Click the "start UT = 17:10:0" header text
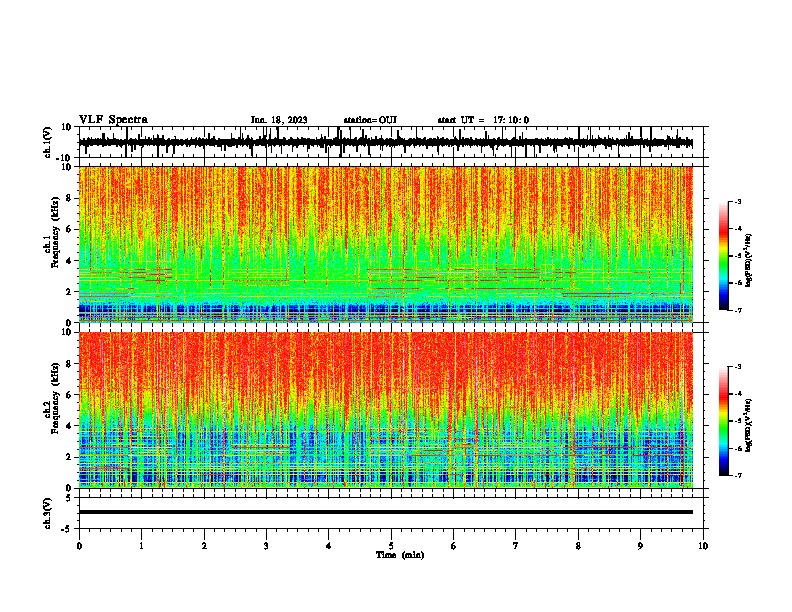 [x=483, y=120]
